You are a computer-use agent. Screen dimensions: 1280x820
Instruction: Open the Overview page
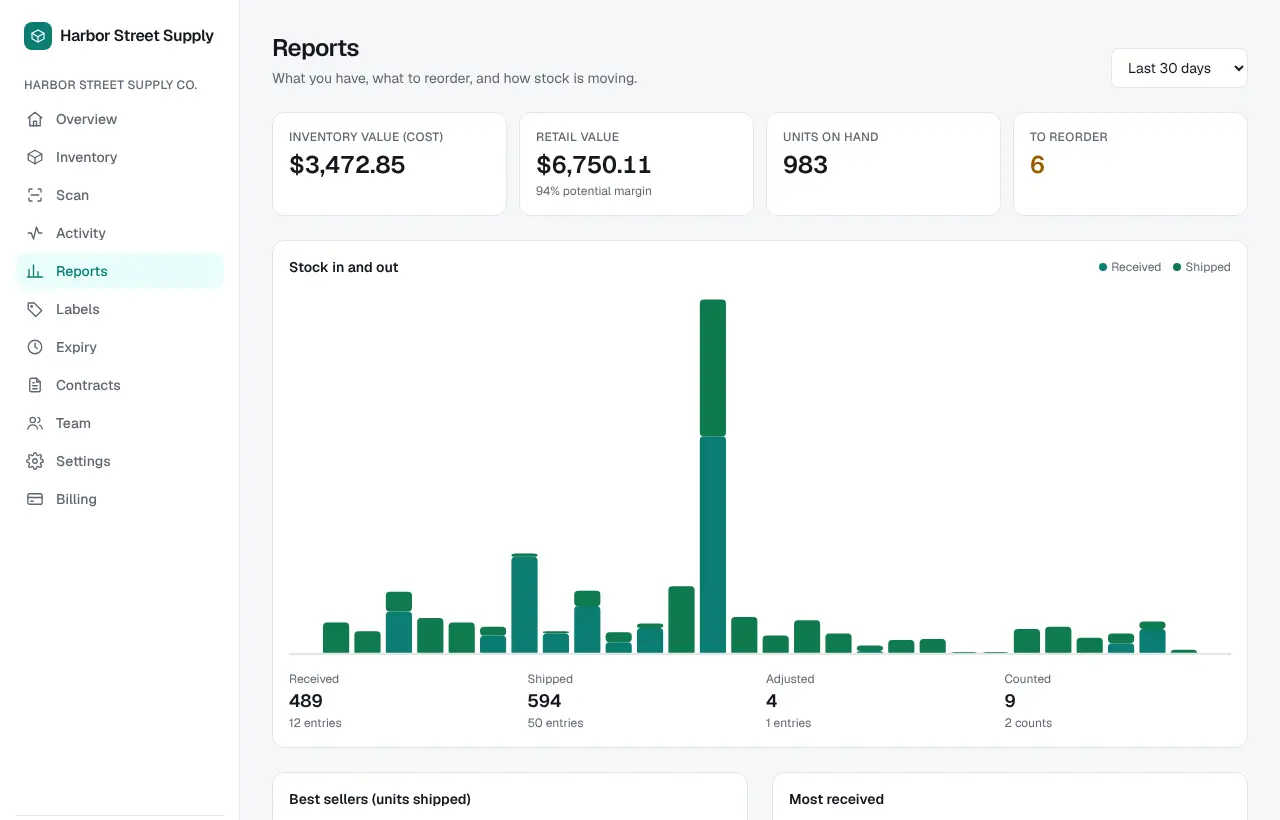[120, 119]
